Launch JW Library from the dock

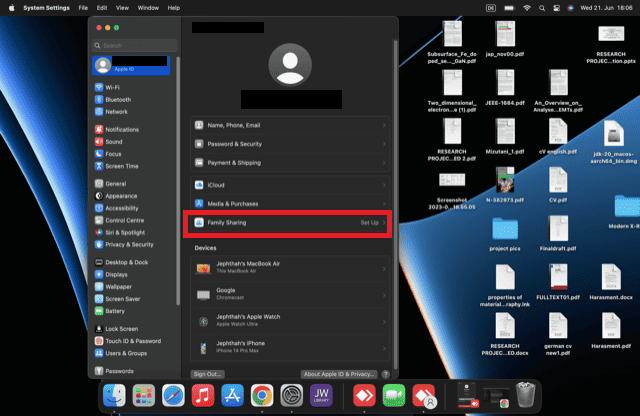[x=320, y=395]
